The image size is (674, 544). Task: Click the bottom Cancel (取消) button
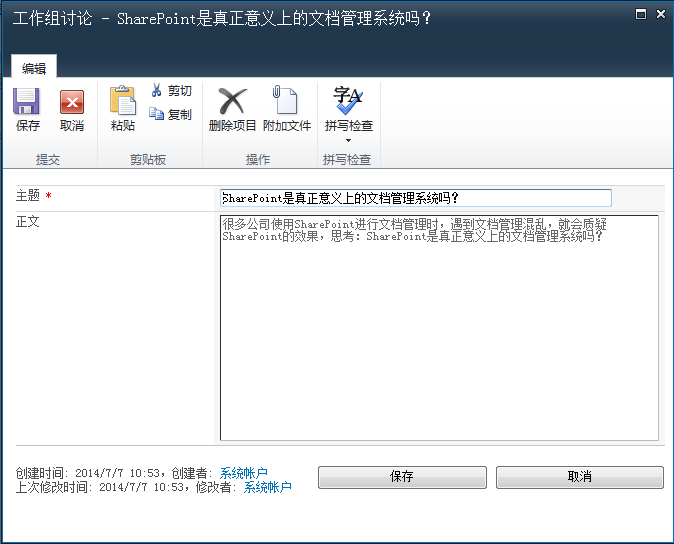[579, 477]
